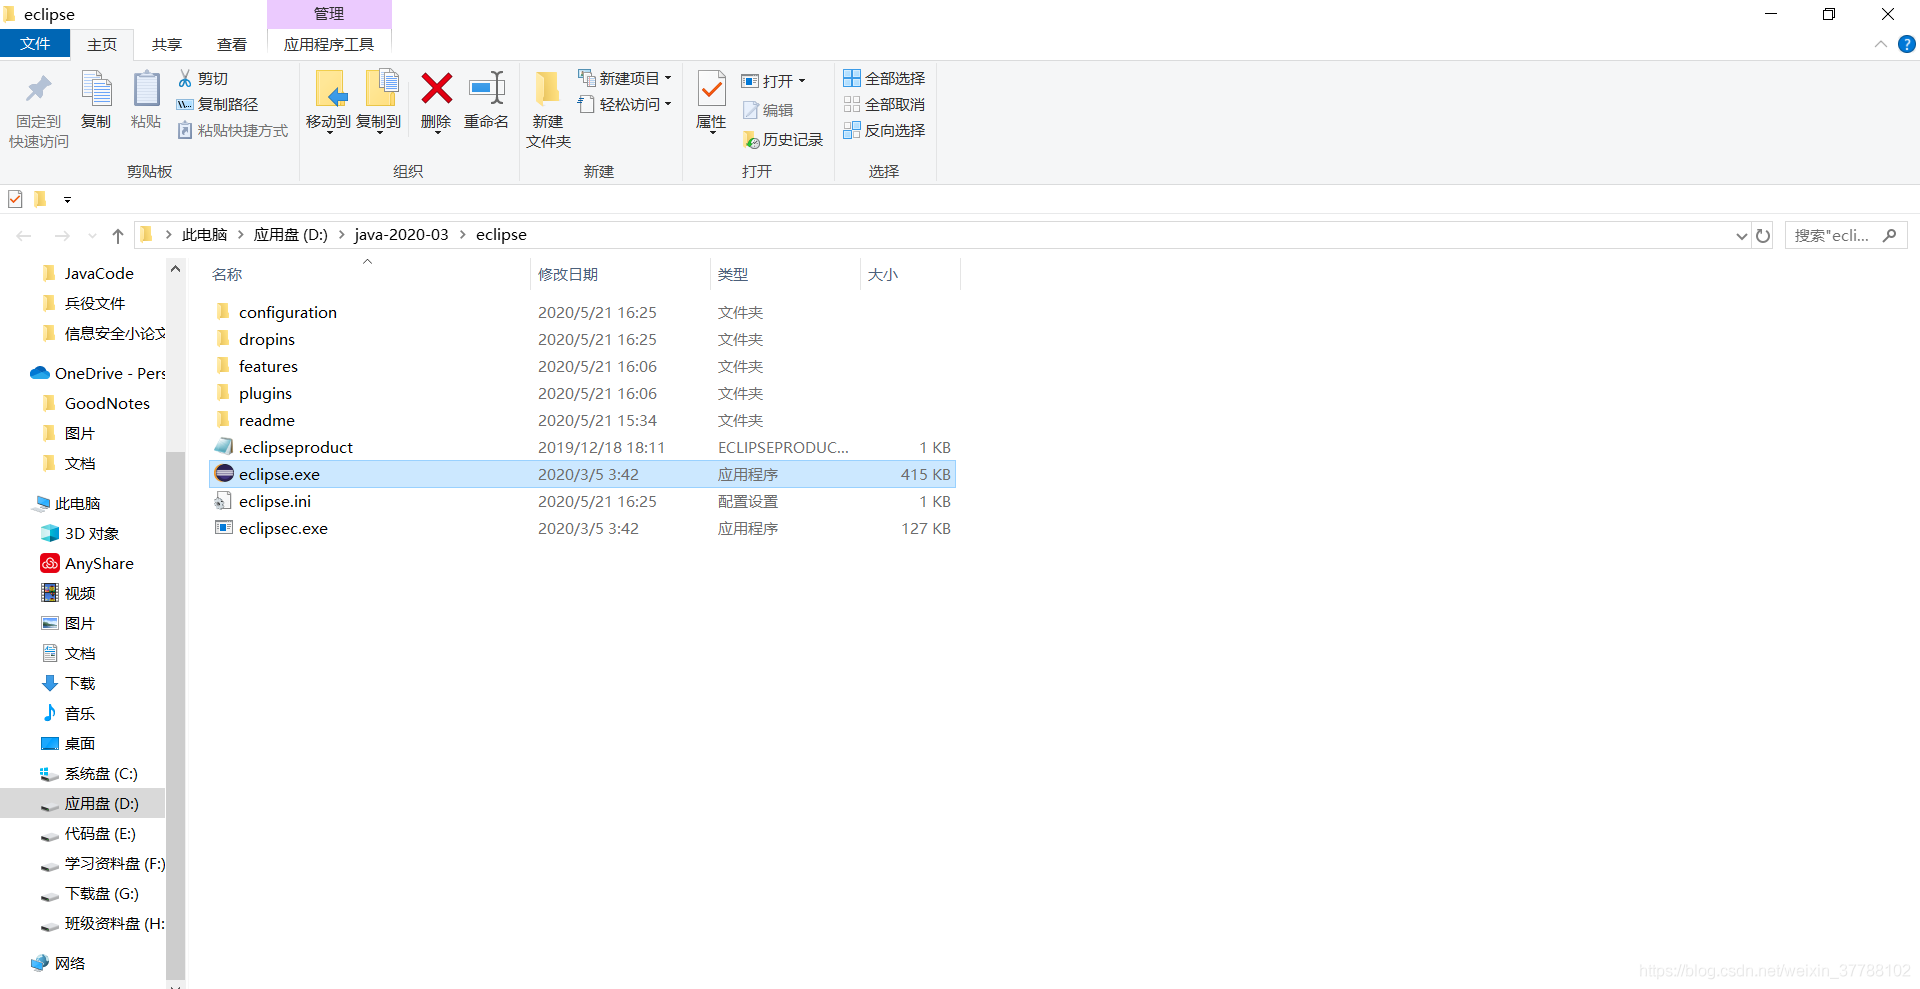1920x989 pixels.
Task: Switch to the 主页 ribbon tab
Action: (x=102, y=44)
